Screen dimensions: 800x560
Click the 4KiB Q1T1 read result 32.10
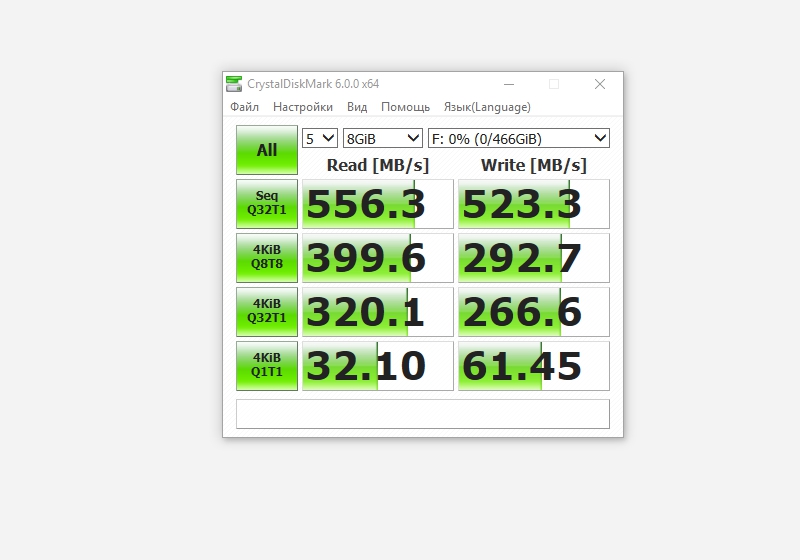[378, 366]
